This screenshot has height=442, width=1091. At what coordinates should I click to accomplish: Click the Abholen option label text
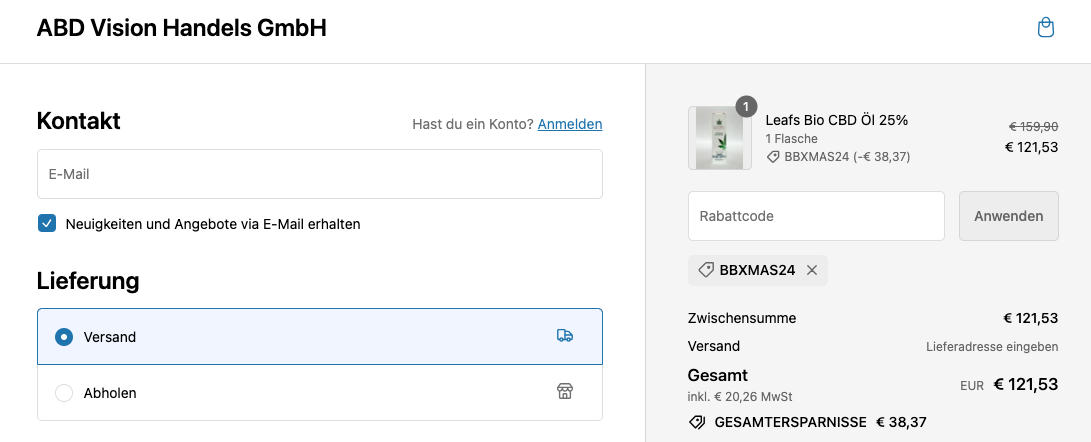coord(110,393)
